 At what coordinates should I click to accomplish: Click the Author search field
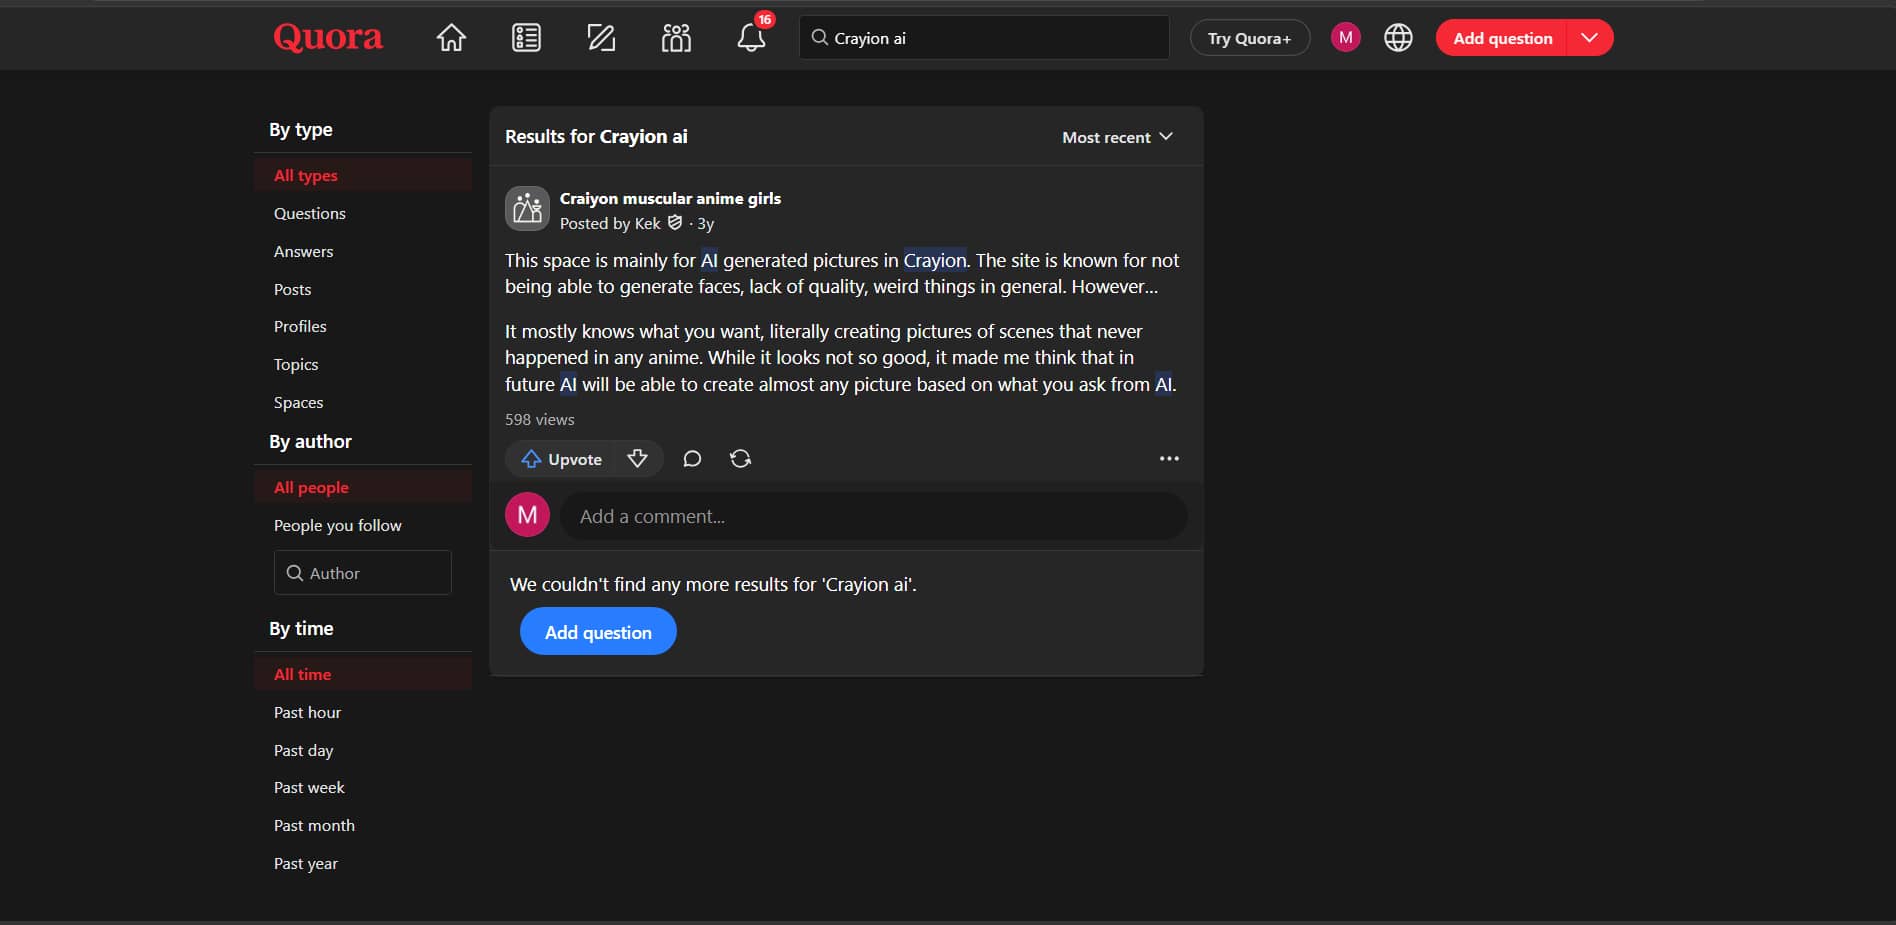[362, 573]
